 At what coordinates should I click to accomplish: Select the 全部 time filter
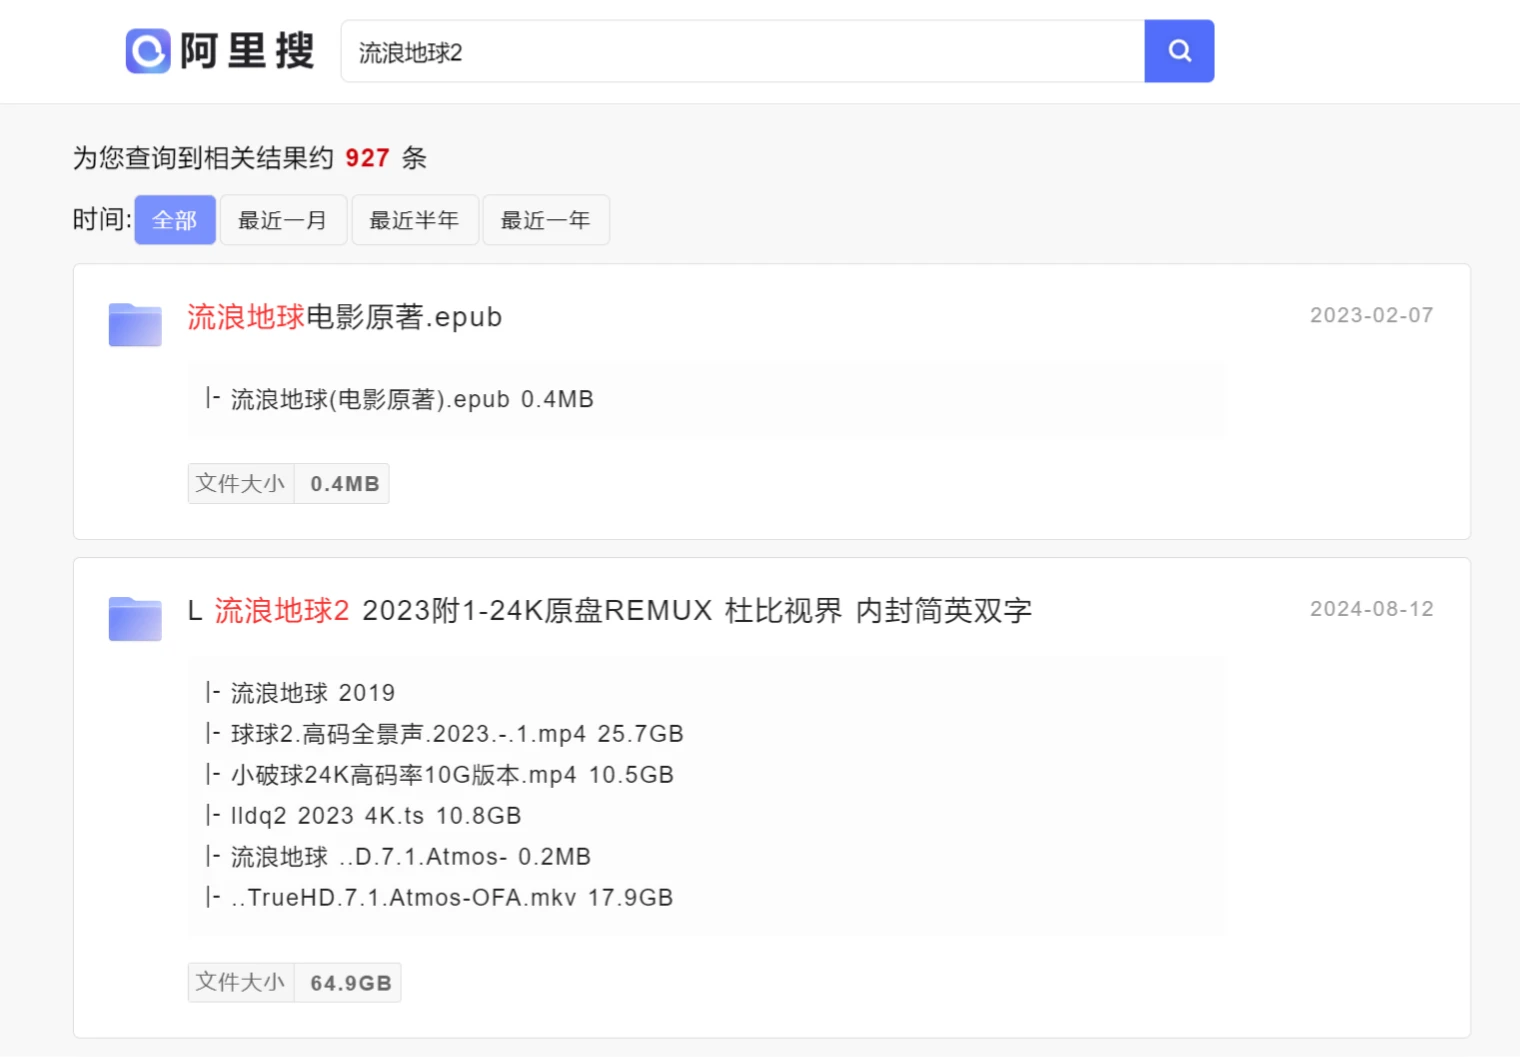point(174,220)
